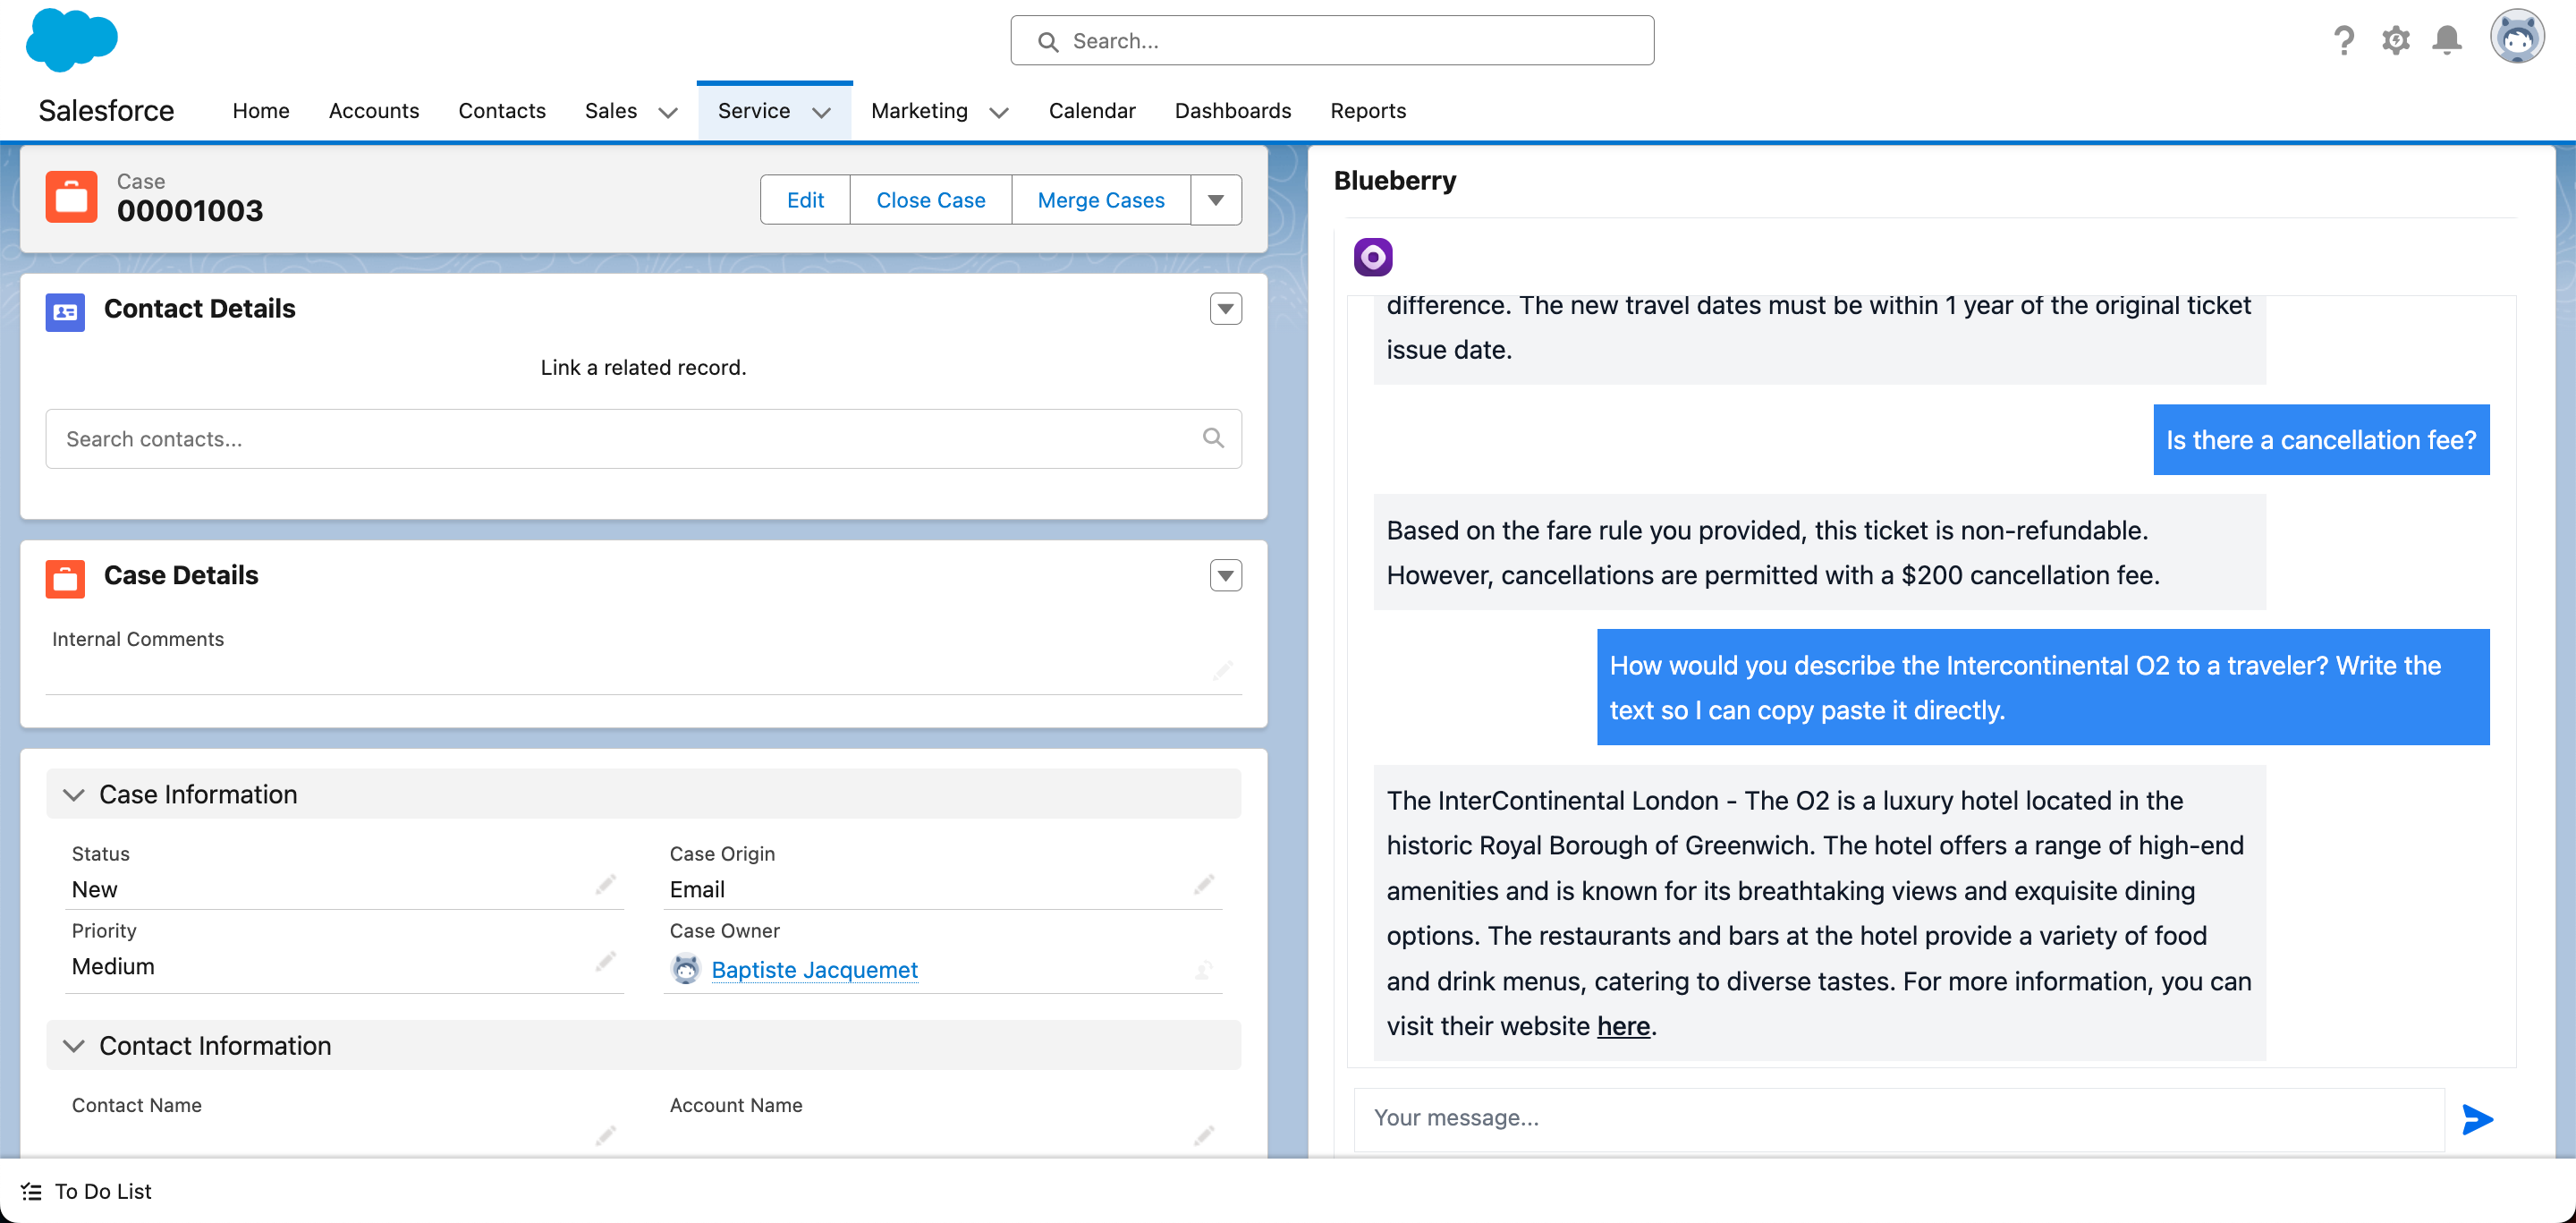Open the Sales menu chevron

pyautogui.click(x=668, y=112)
